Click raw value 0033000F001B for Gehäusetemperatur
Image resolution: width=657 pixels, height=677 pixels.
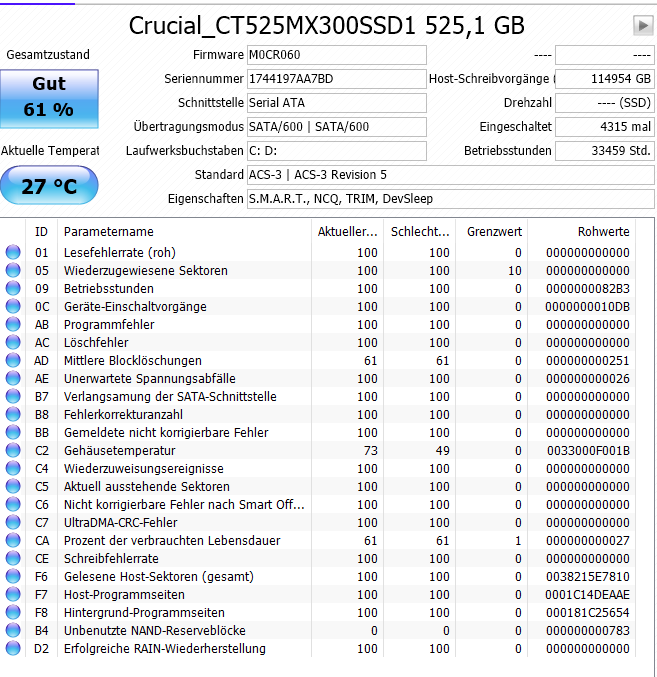(x=588, y=451)
